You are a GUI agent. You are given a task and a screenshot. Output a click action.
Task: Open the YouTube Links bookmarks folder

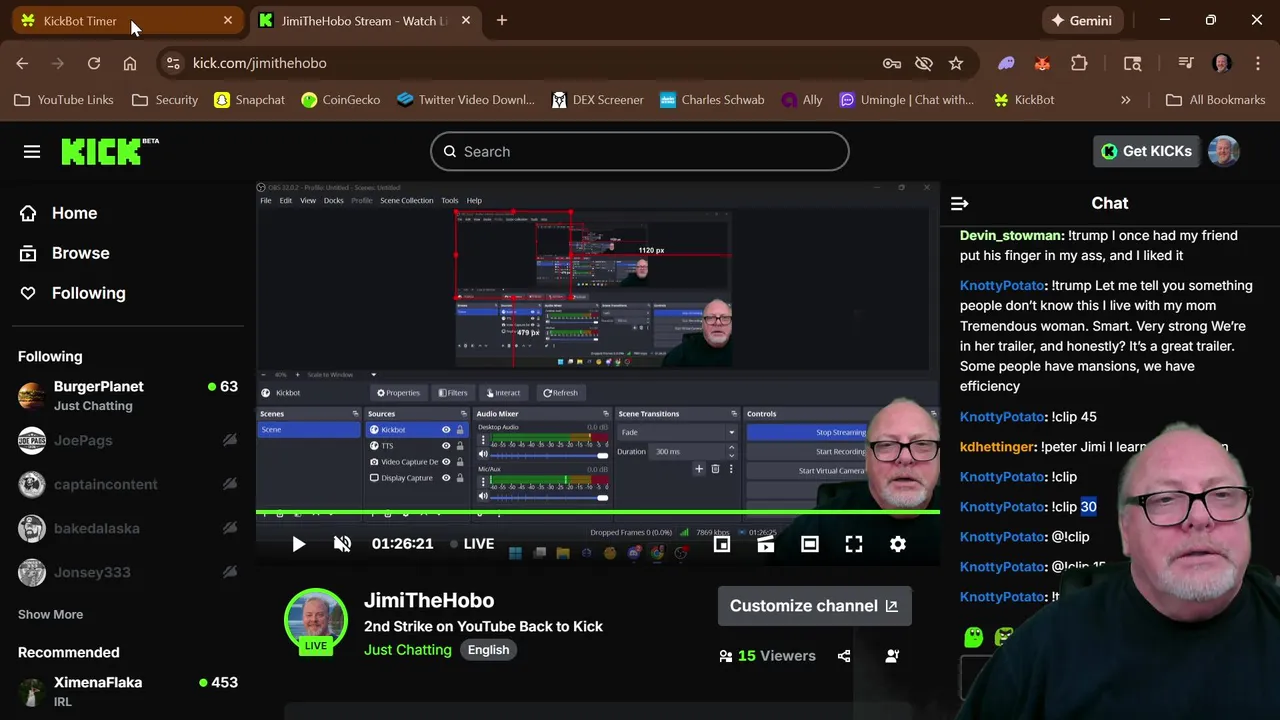tap(65, 100)
